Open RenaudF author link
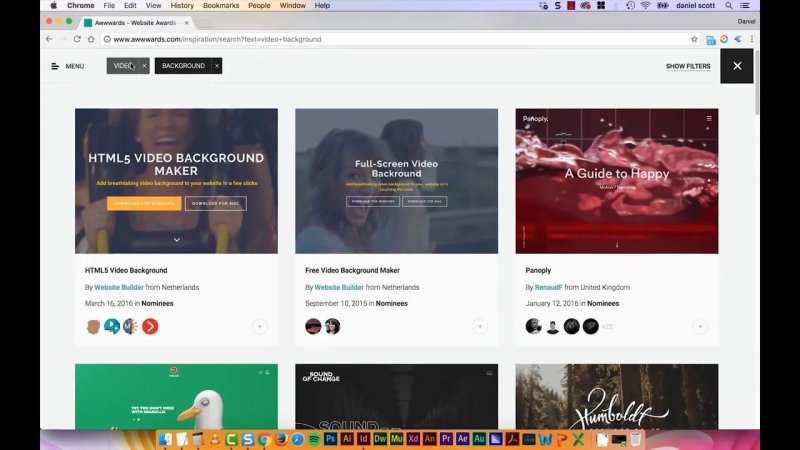 click(x=548, y=287)
